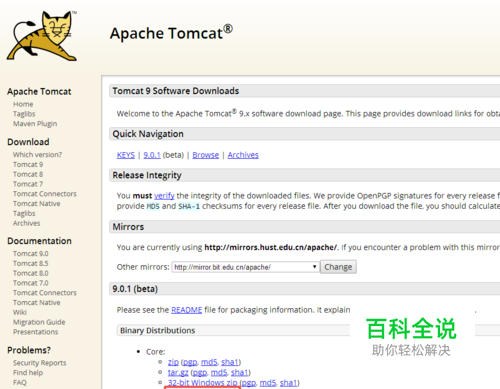This screenshot has width=500, height=389.
Task: Open sha1 checksum for tar.gz
Action: pyautogui.click(x=240, y=372)
